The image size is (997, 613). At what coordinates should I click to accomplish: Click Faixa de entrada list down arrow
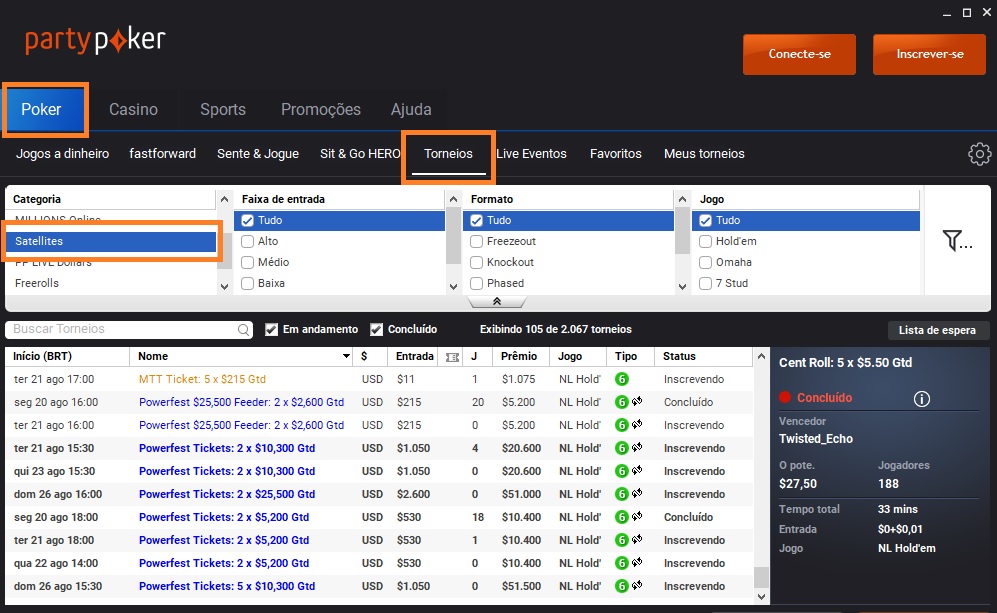(453, 287)
